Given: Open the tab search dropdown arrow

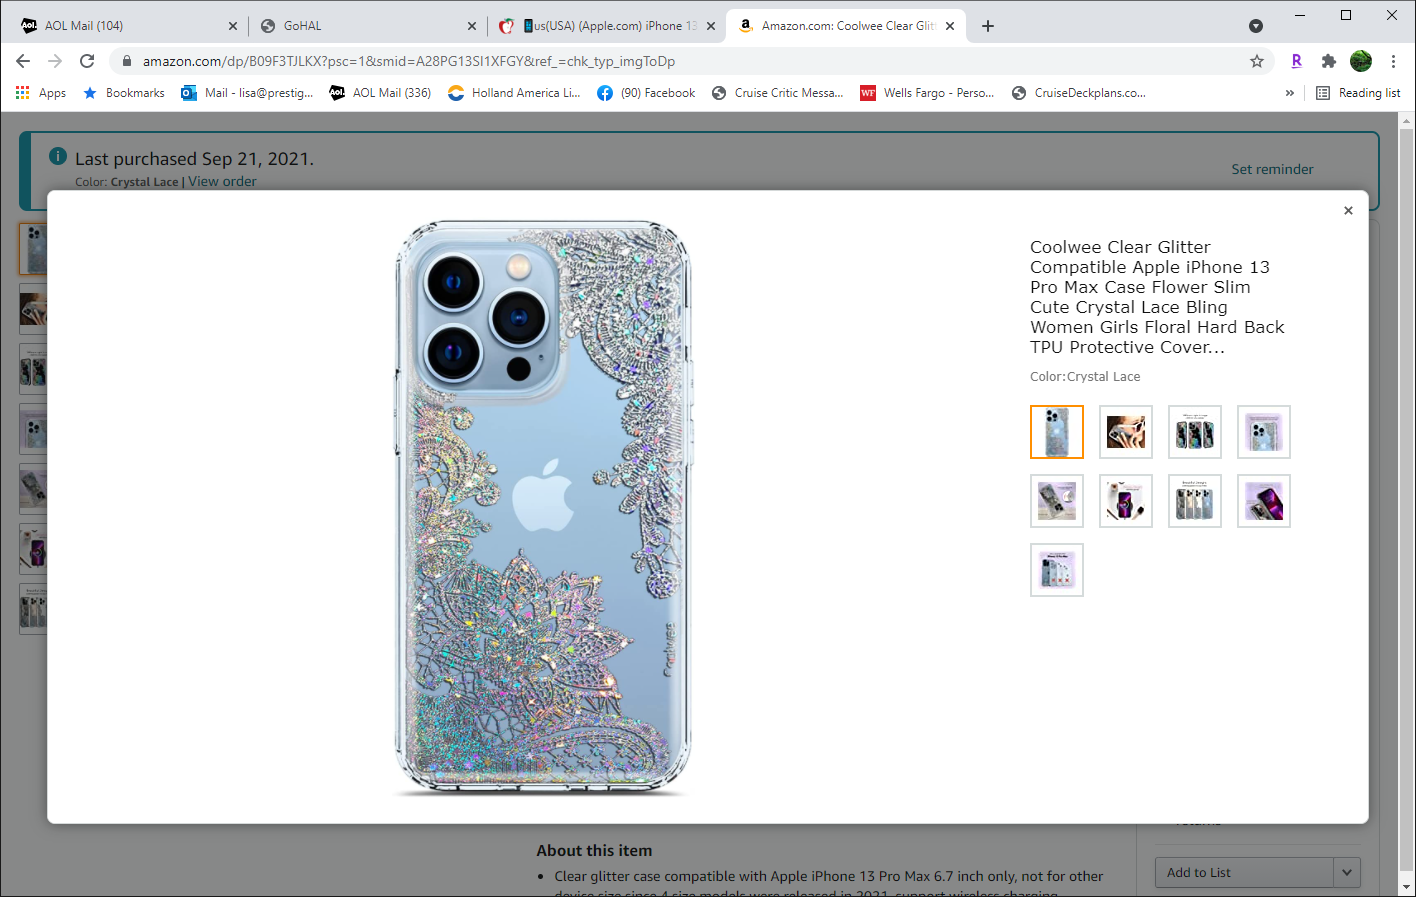Looking at the screenshot, I should point(1256,26).
